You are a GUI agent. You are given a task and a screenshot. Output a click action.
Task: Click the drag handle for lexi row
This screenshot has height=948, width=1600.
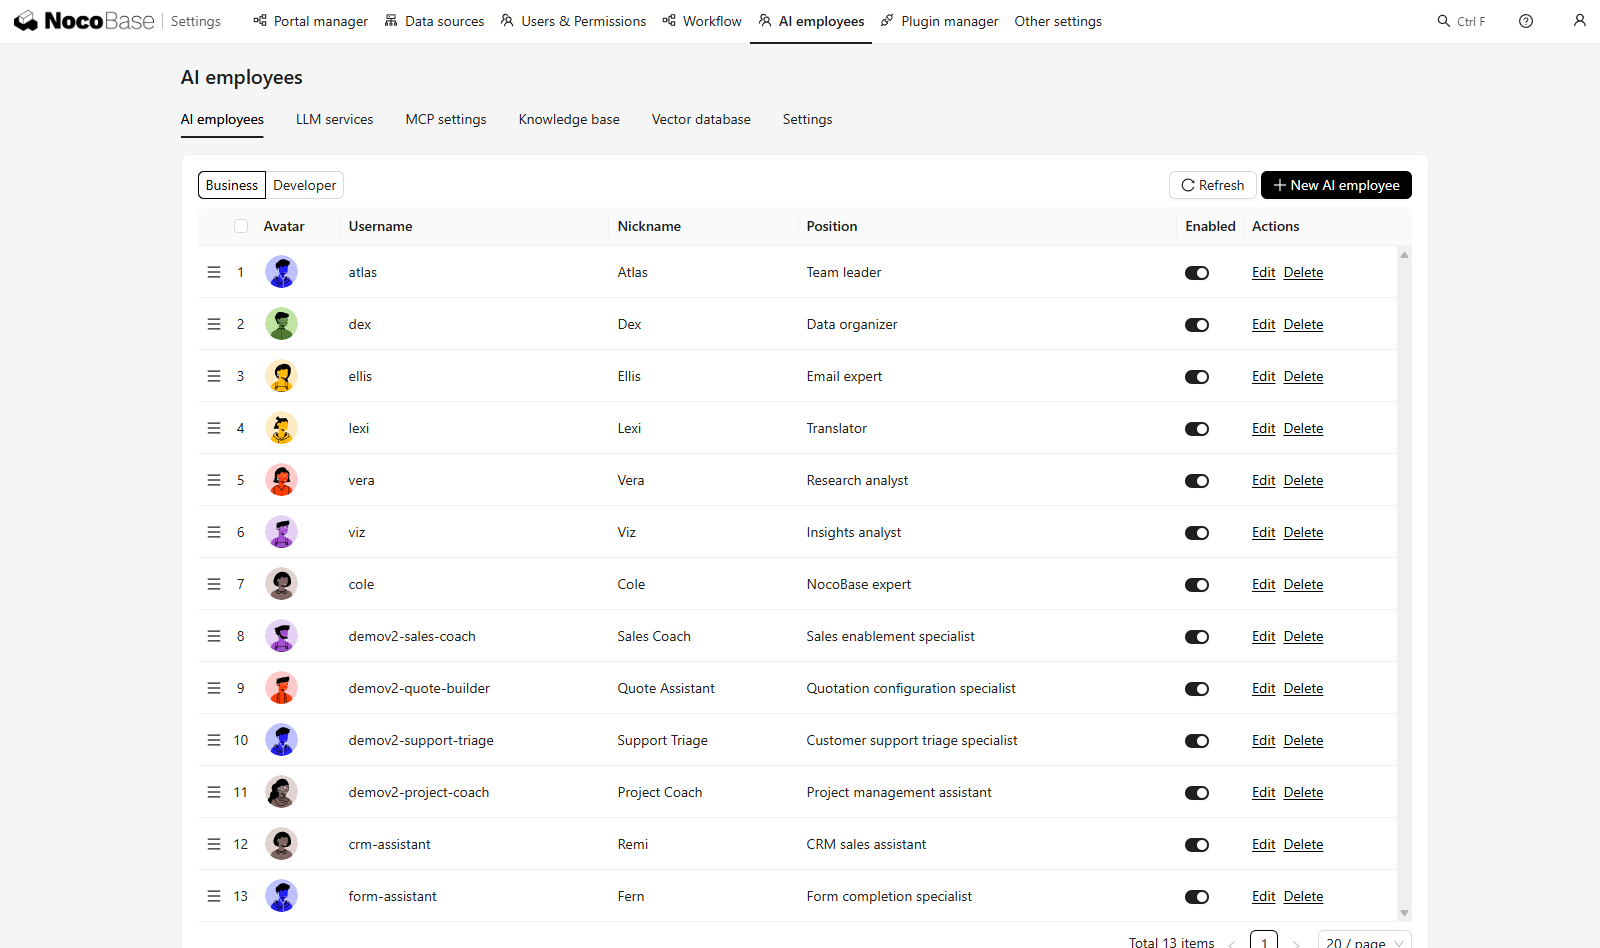point(214,428)
